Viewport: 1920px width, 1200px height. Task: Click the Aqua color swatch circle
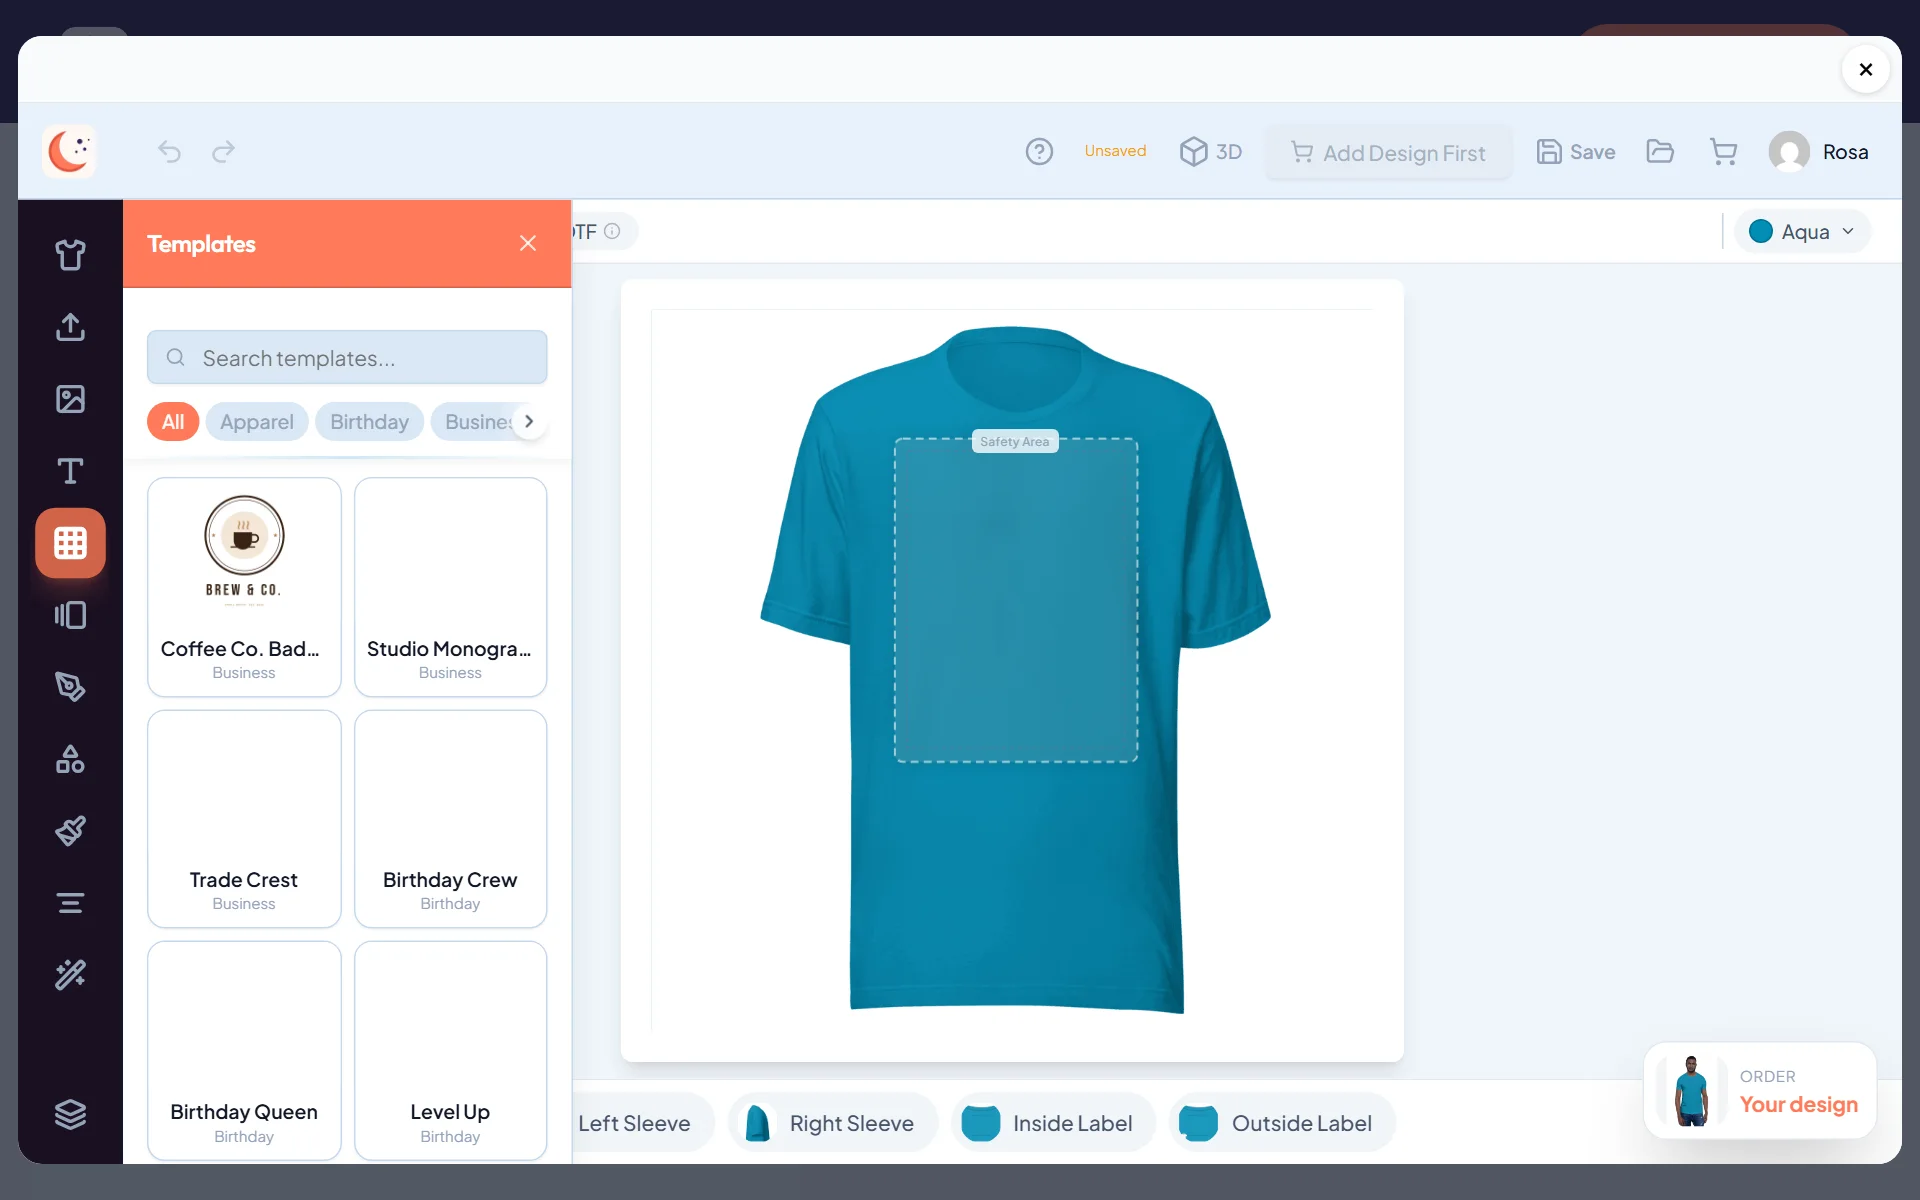pos(1761,232)
